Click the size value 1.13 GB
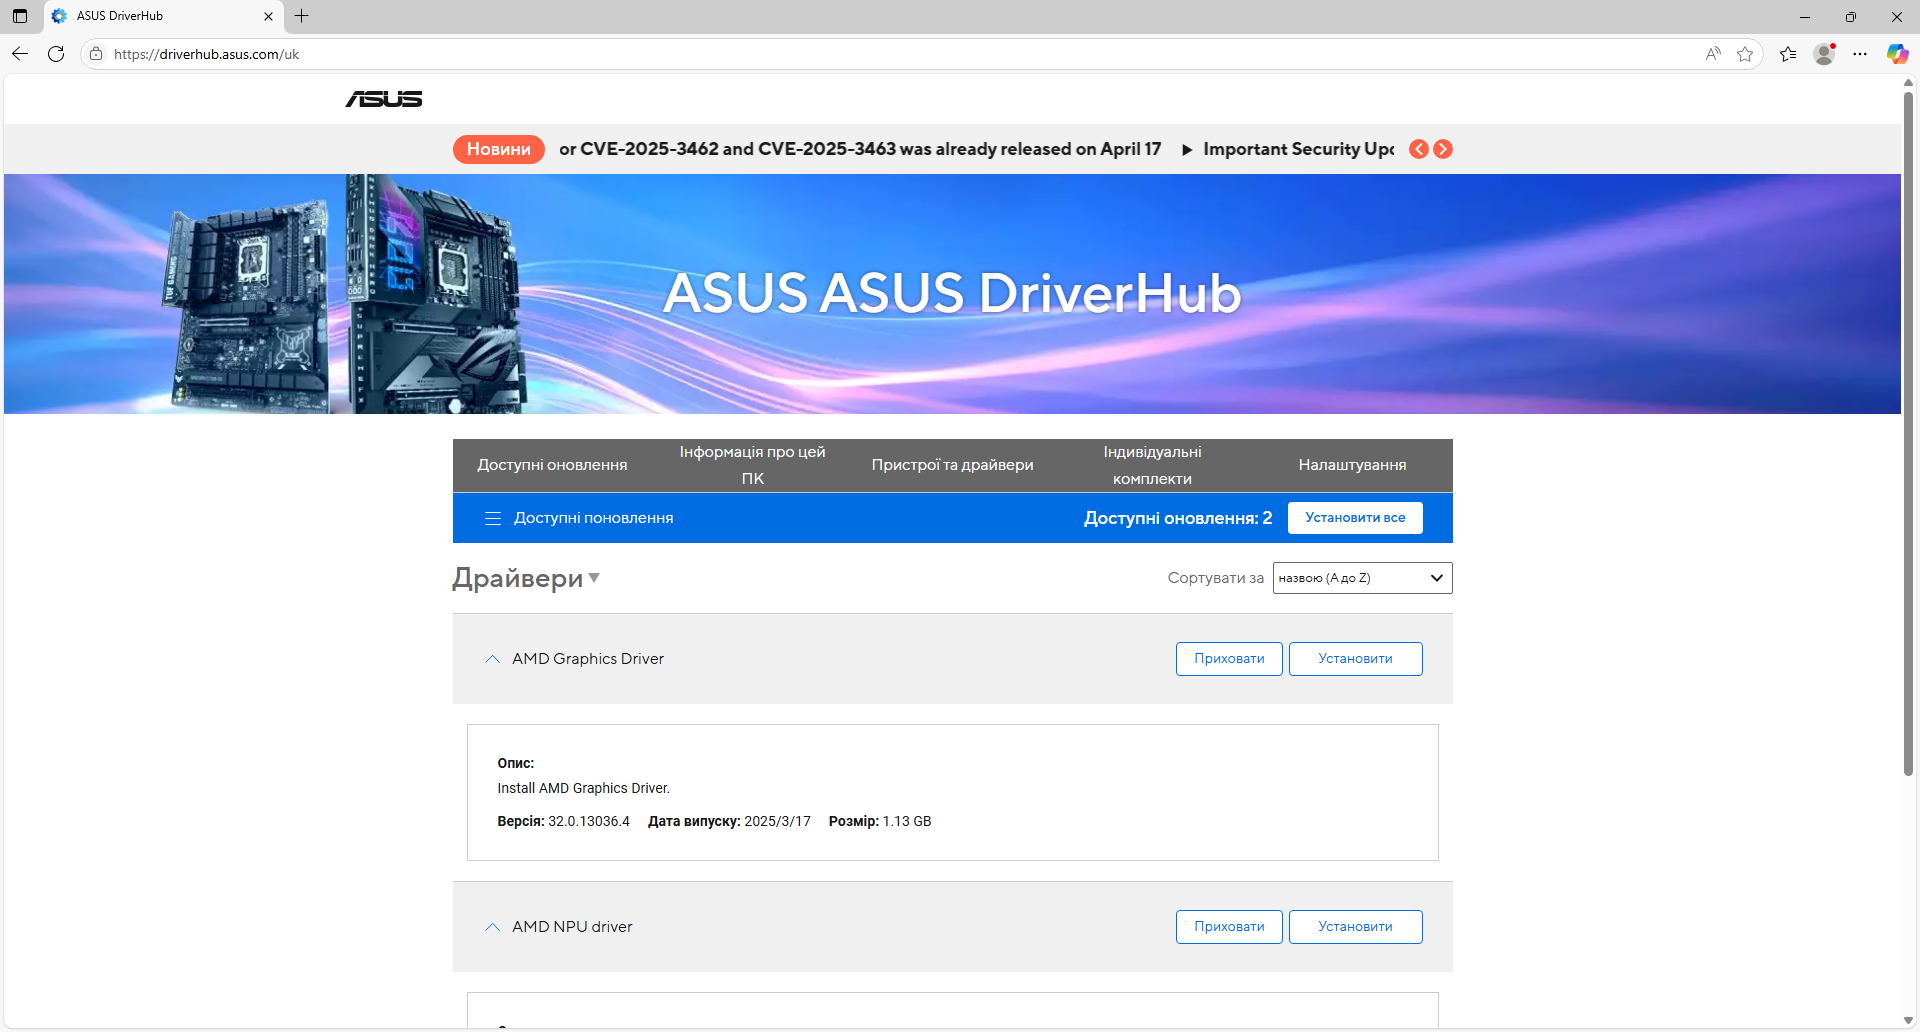 click(x=907, y=821)
